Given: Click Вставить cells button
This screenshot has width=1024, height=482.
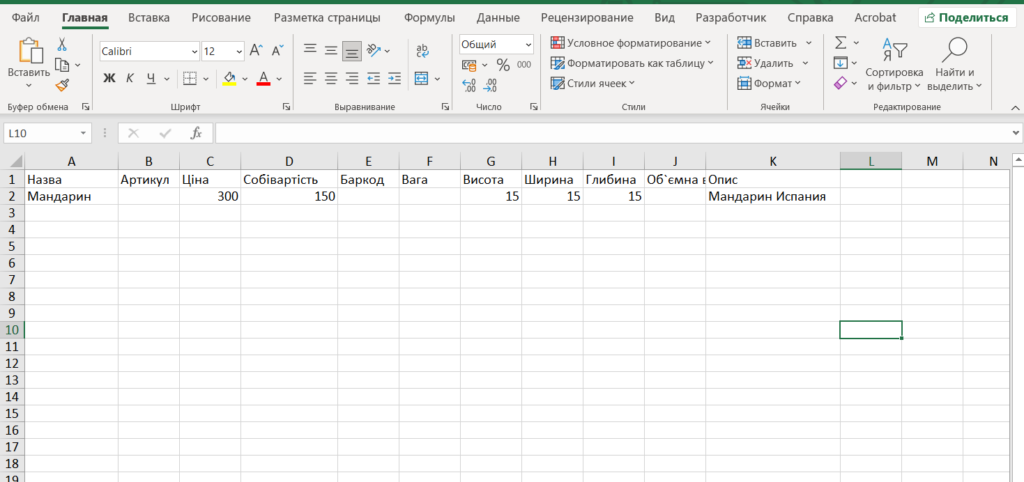Looking at the screenshot, I should click(x=768, y=43).
